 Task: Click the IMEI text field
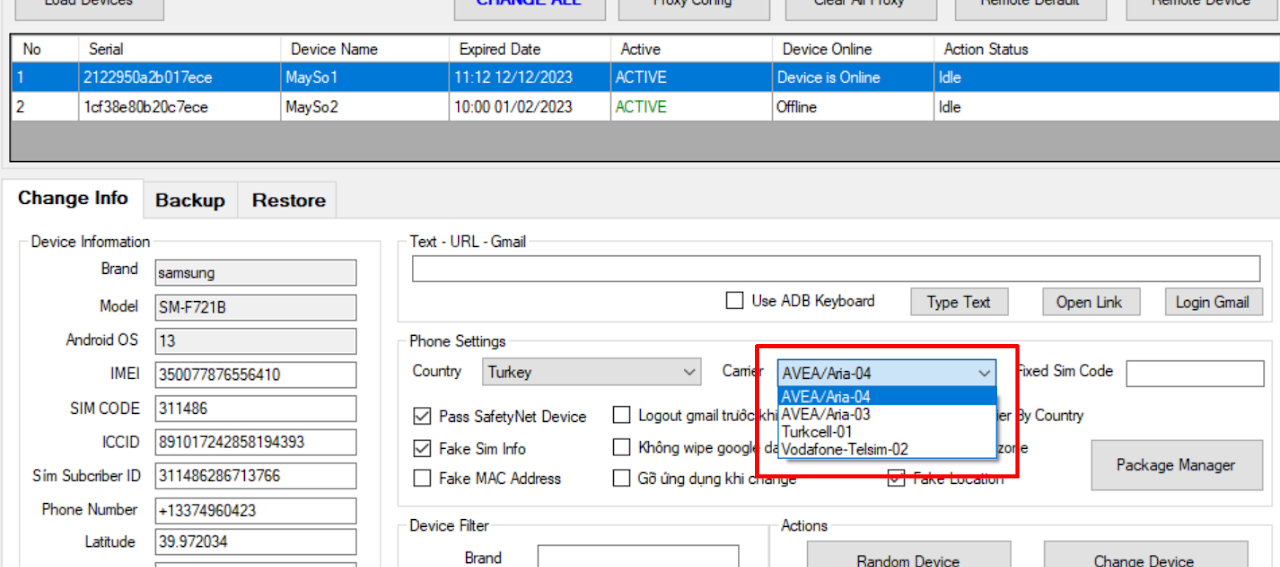click(255, 375)
